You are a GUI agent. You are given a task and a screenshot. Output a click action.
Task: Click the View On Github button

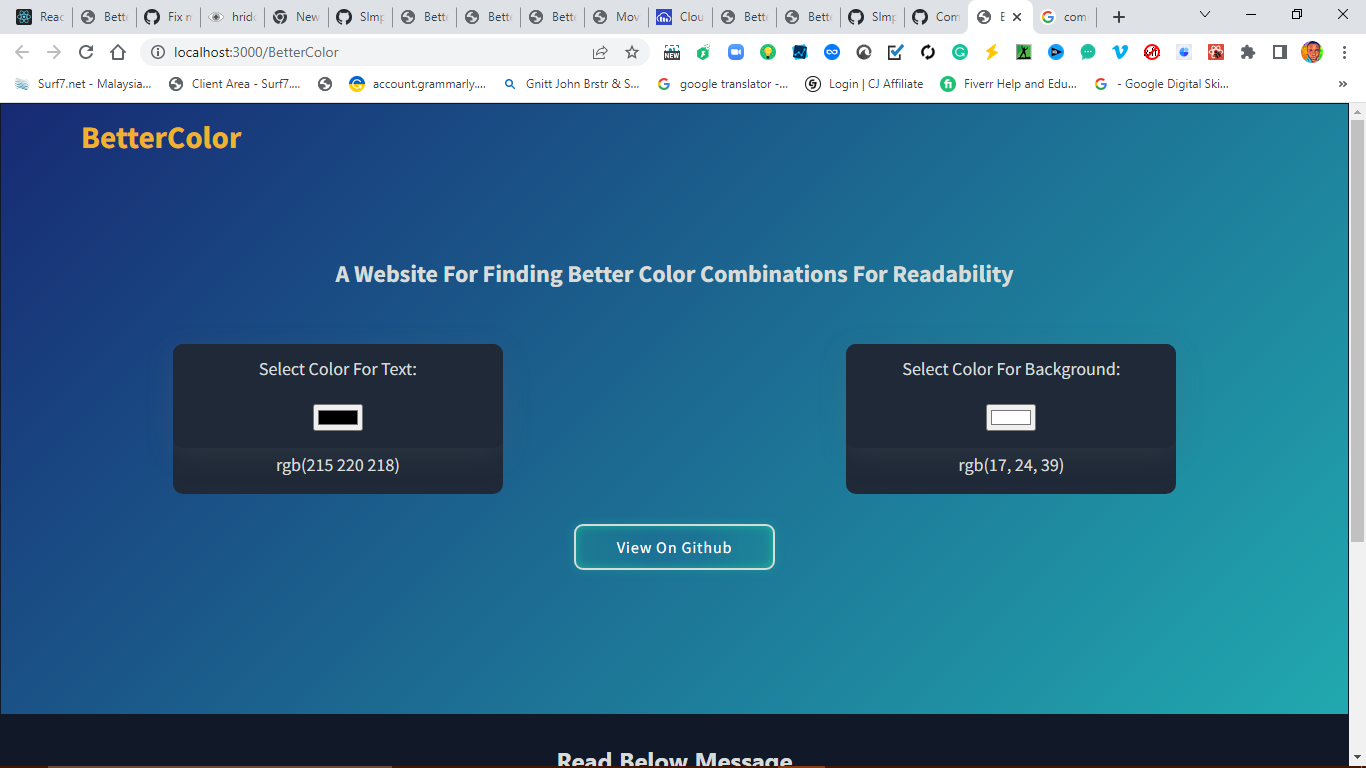674,547
